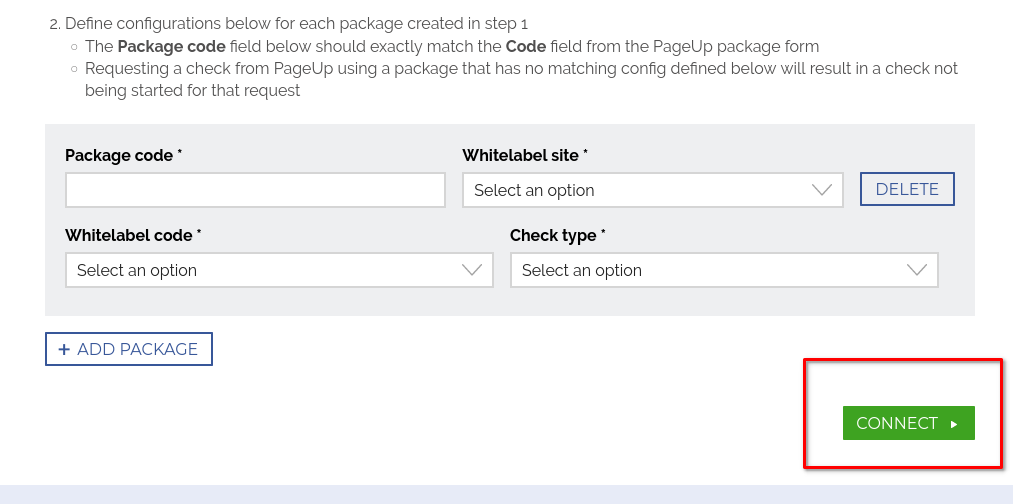Open the Check type combo box

click(724, 270)
